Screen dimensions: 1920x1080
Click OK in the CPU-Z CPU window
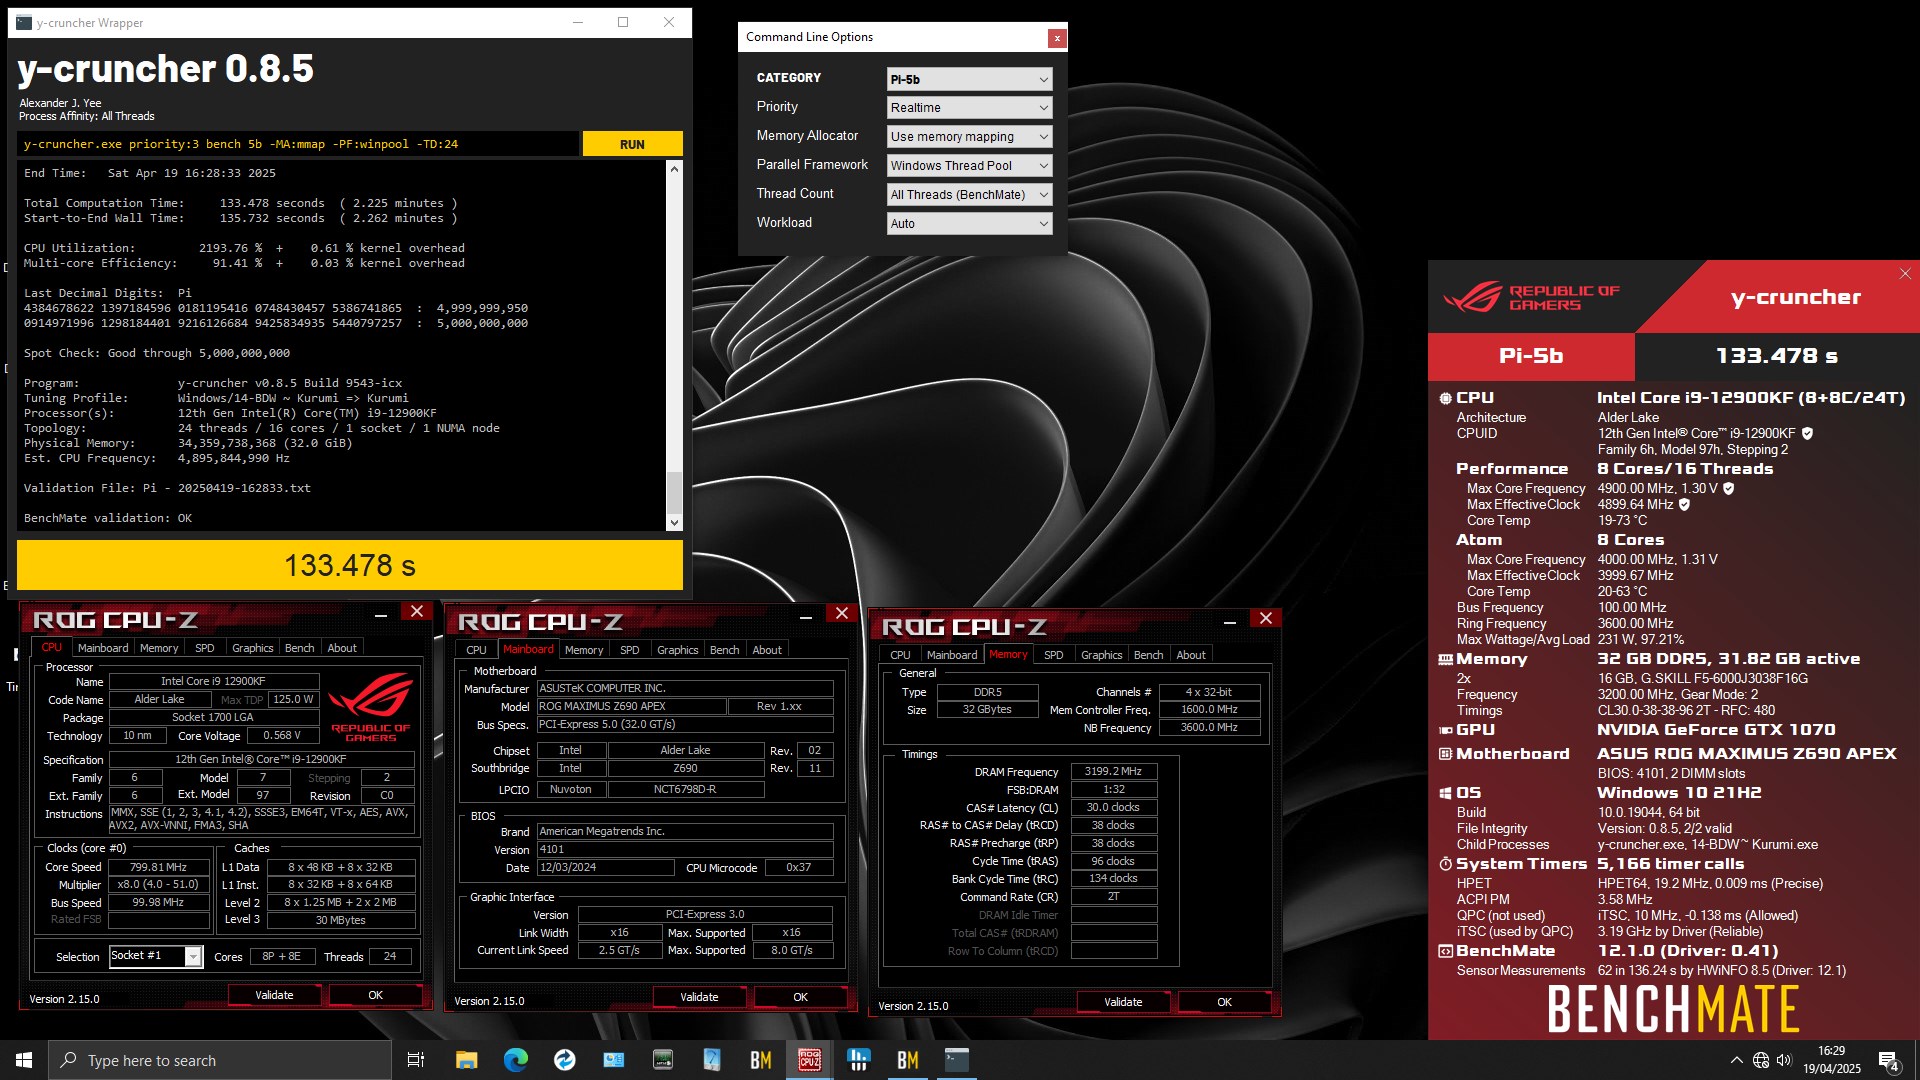[375, 995]
